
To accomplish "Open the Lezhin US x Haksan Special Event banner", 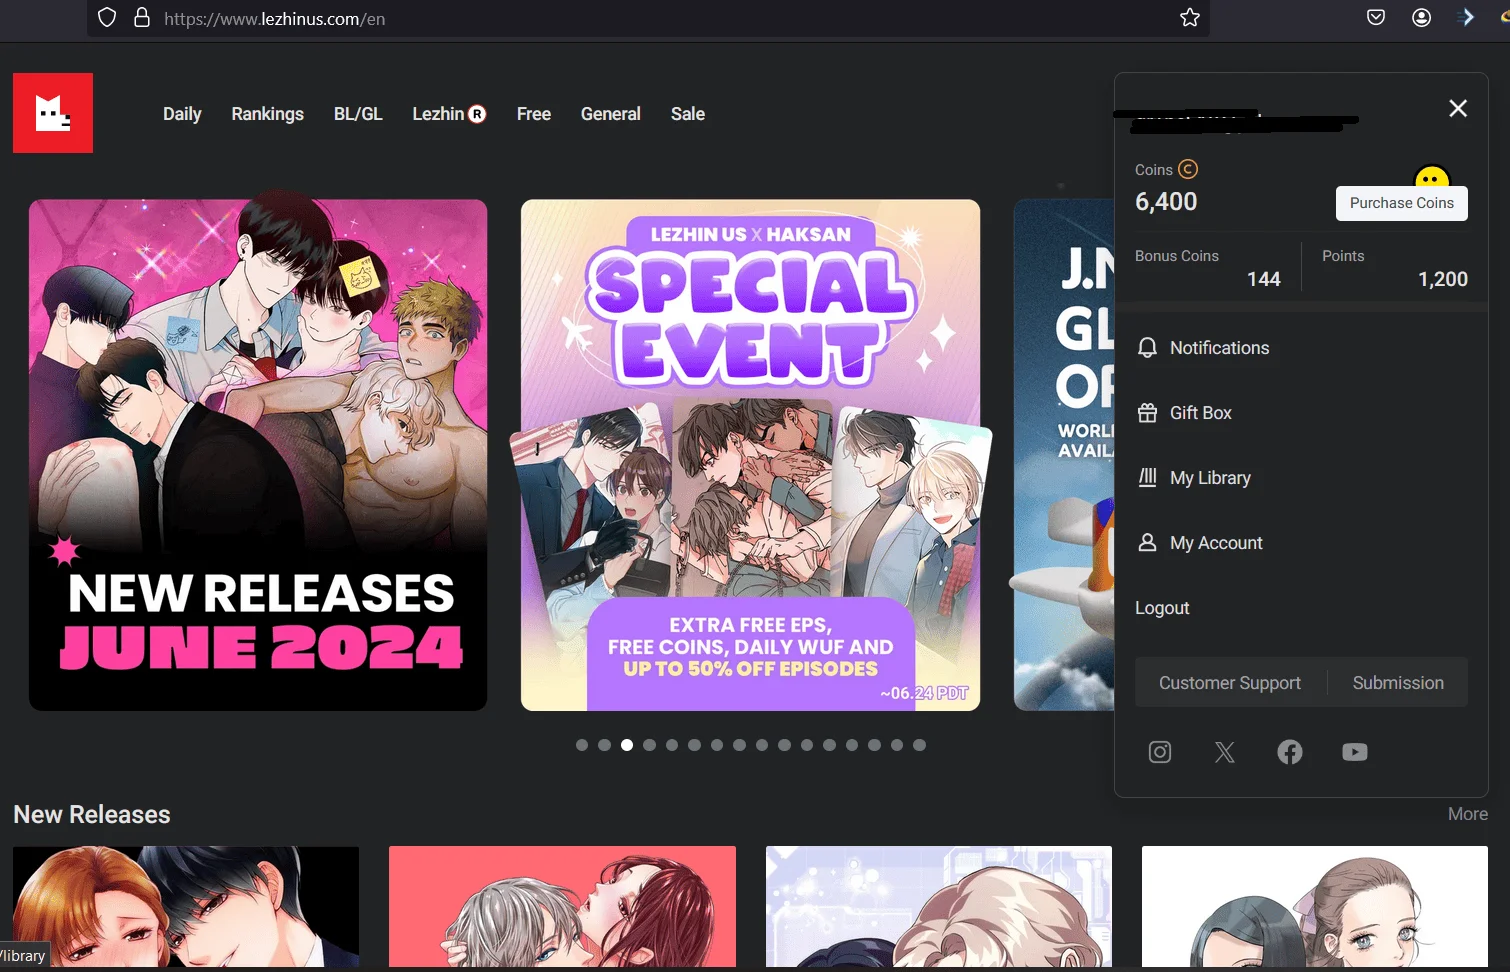I will point(750,455).
